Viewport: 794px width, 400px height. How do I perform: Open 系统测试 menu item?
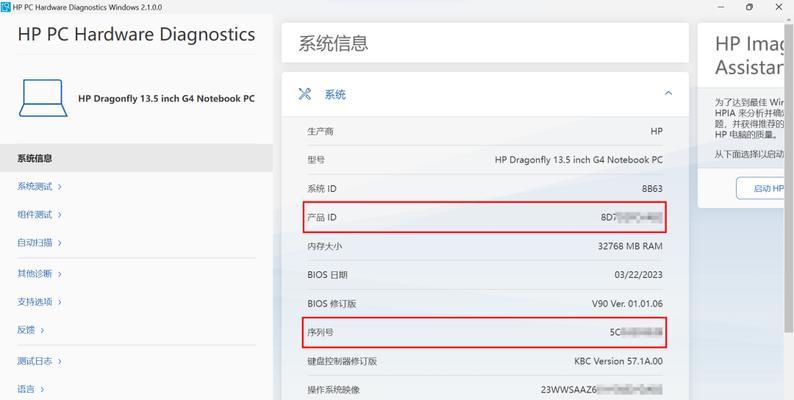click(39, 186)
